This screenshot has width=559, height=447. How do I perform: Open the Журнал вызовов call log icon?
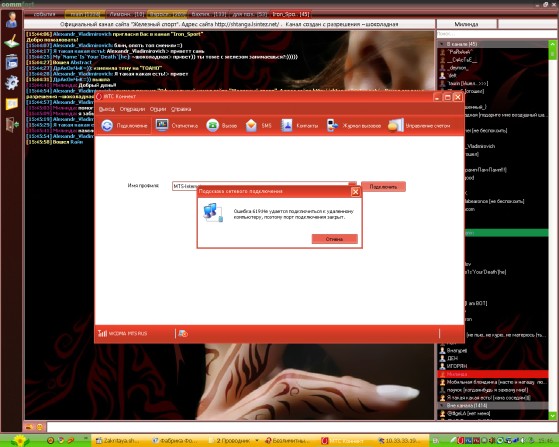(332, 125)
